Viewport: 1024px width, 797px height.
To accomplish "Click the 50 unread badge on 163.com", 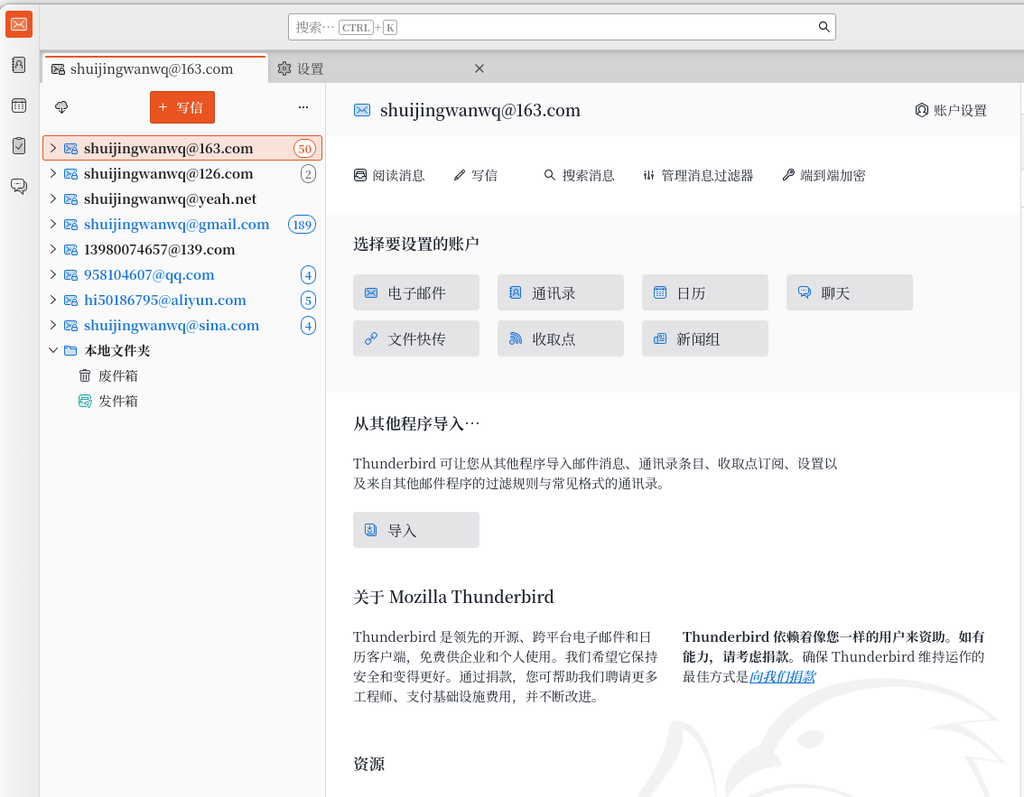I will pos(304,149).
